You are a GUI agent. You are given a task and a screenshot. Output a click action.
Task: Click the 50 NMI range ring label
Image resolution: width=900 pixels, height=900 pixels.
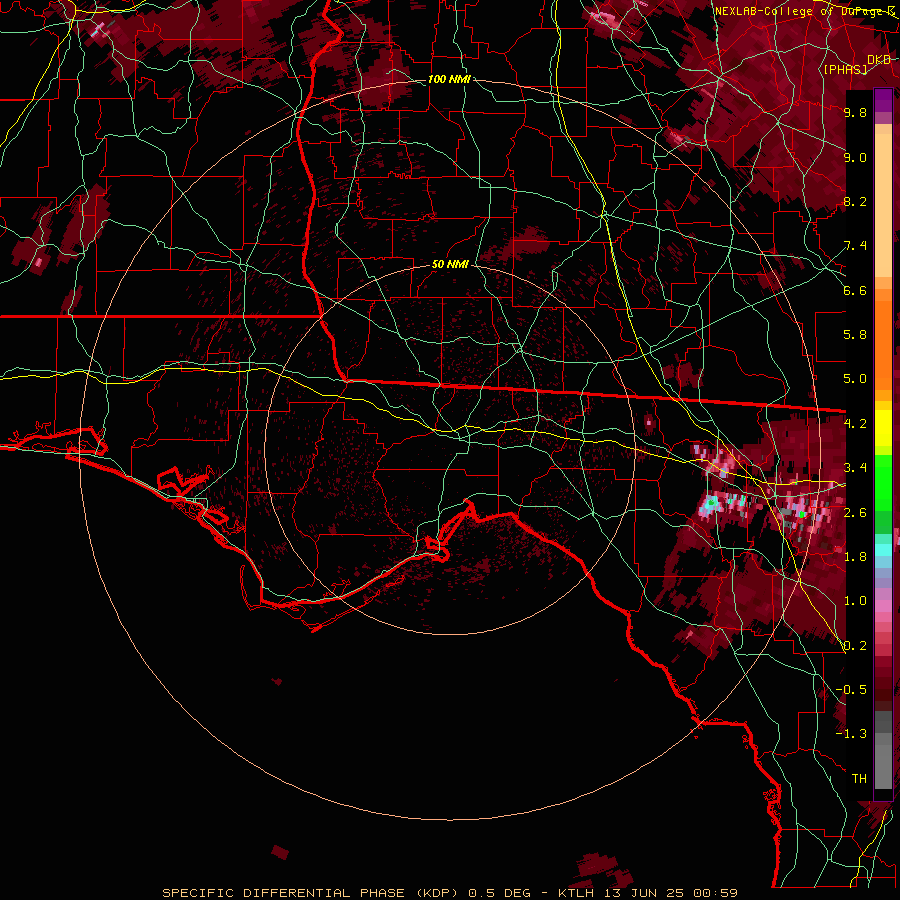point(450,265)
